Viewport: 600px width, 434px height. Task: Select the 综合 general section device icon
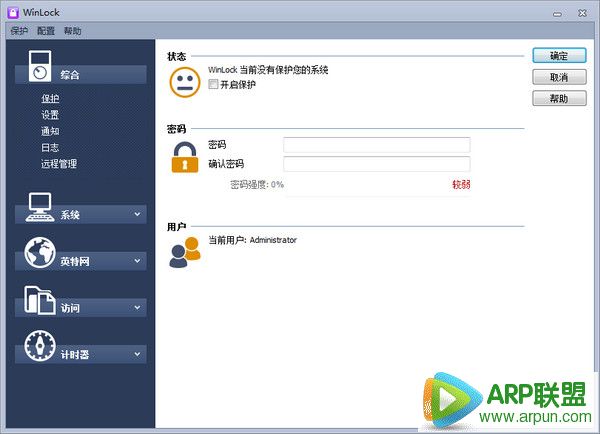[x=40, y=66]
